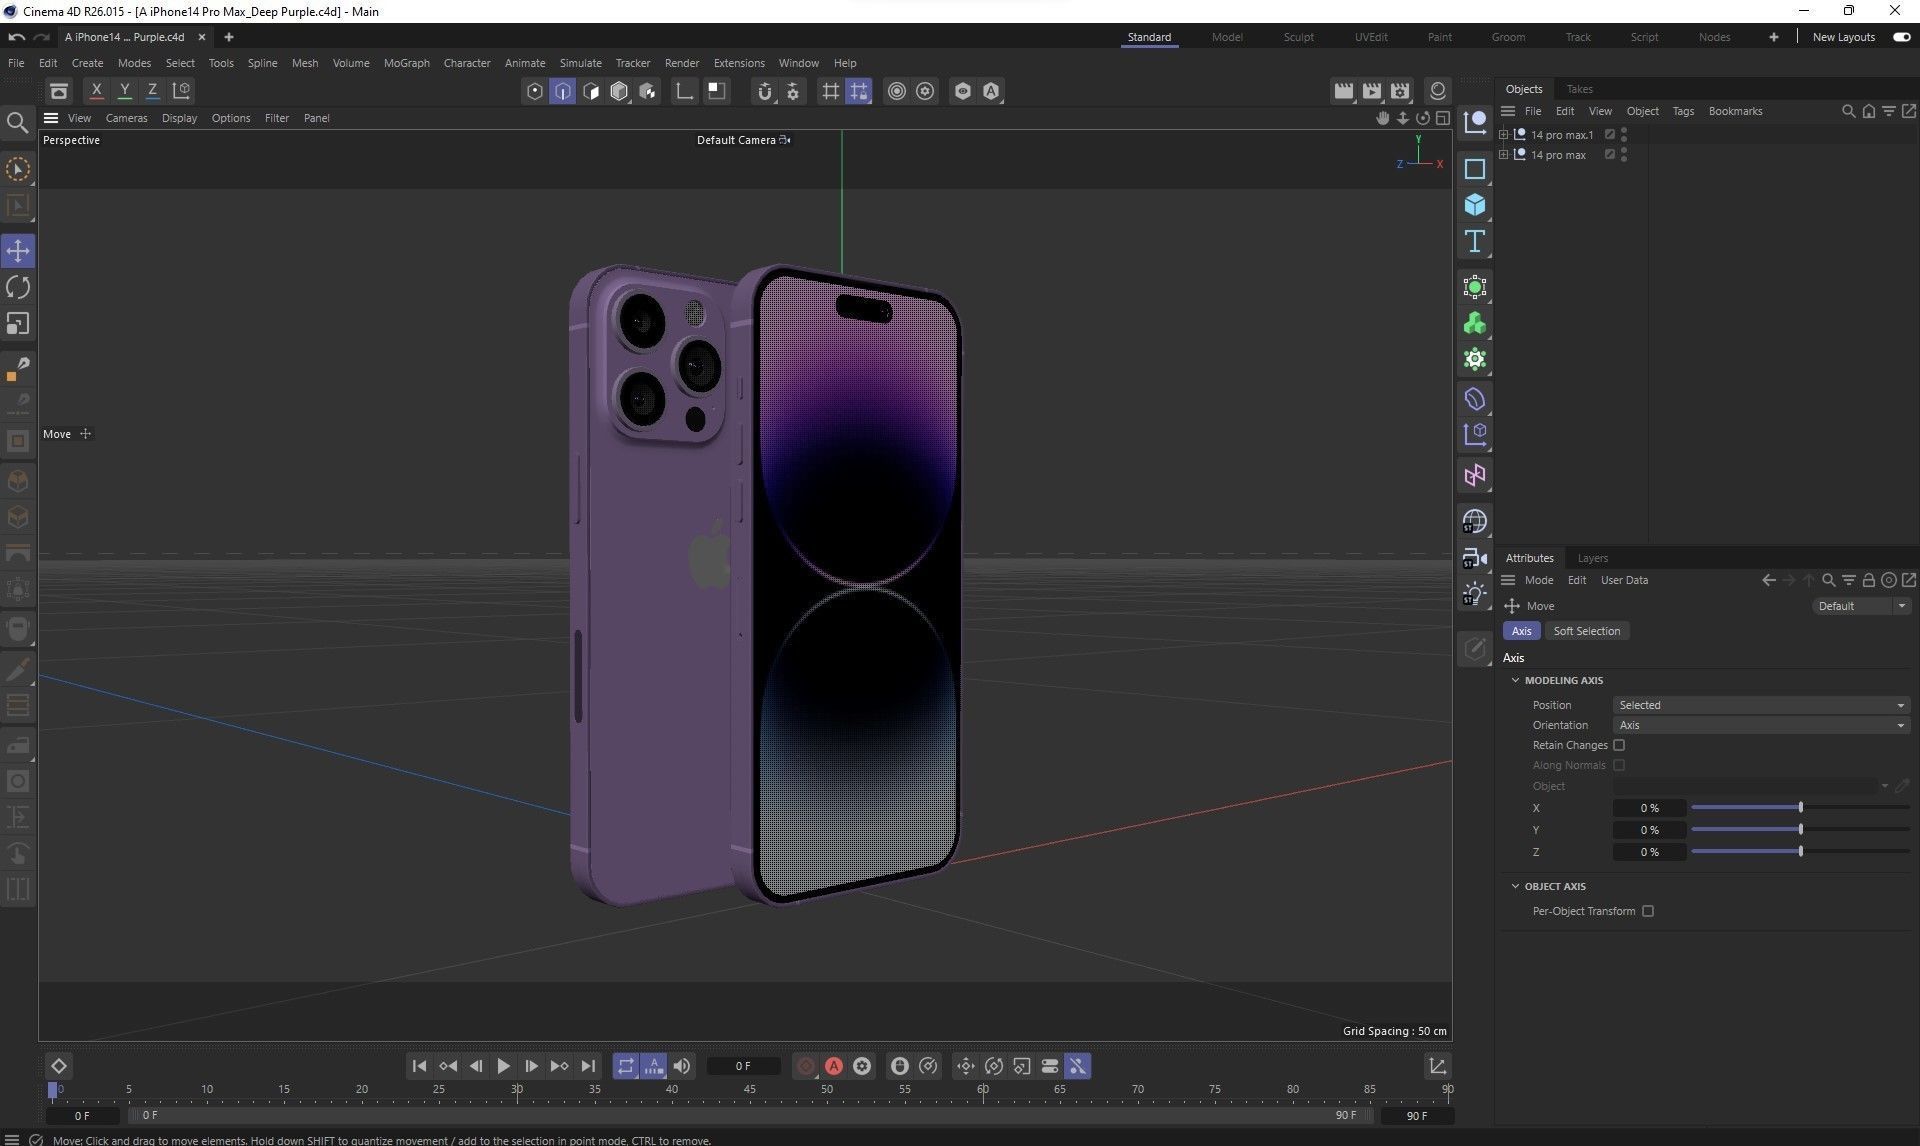Open the Layers tab in Attributes
1920x1146 pixels.
[x=1592, y=558]
